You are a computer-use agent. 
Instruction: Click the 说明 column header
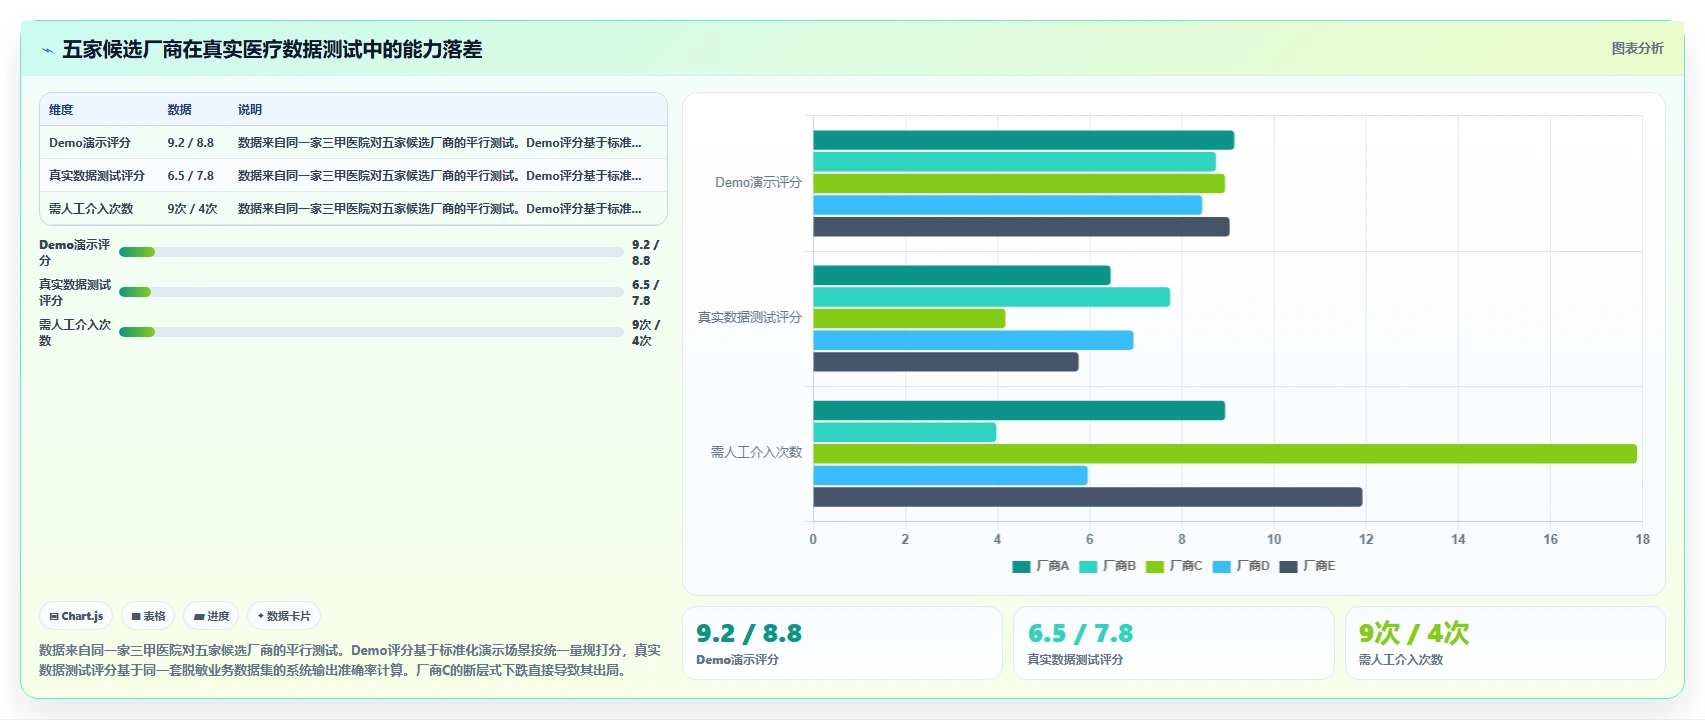[x=250, y=110]
